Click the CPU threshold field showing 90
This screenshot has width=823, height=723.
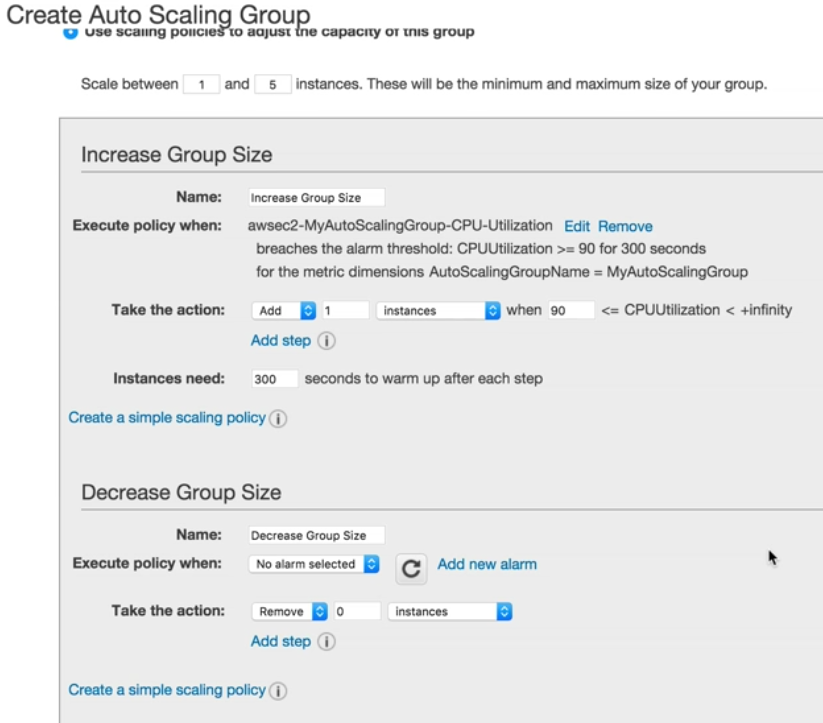pos(571,311)
